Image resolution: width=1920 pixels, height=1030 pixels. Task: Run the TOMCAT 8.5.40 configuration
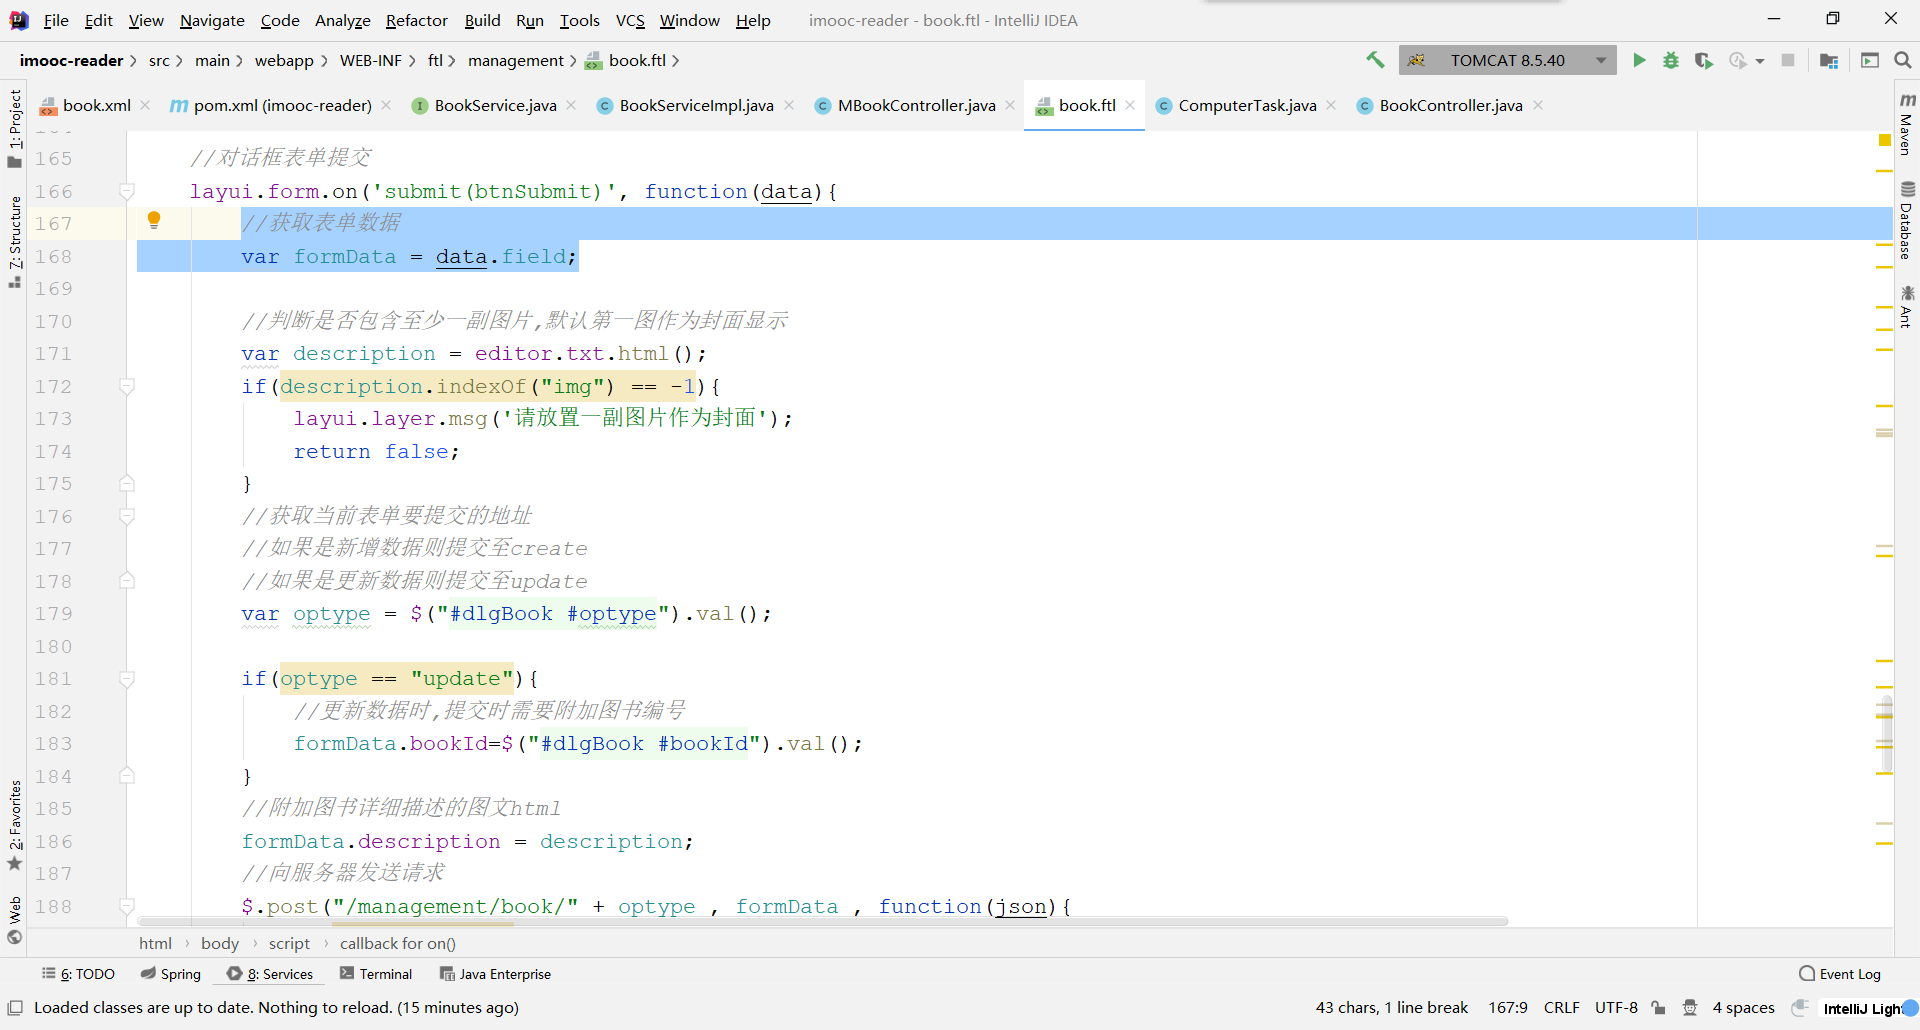[x=1639, y=60]
